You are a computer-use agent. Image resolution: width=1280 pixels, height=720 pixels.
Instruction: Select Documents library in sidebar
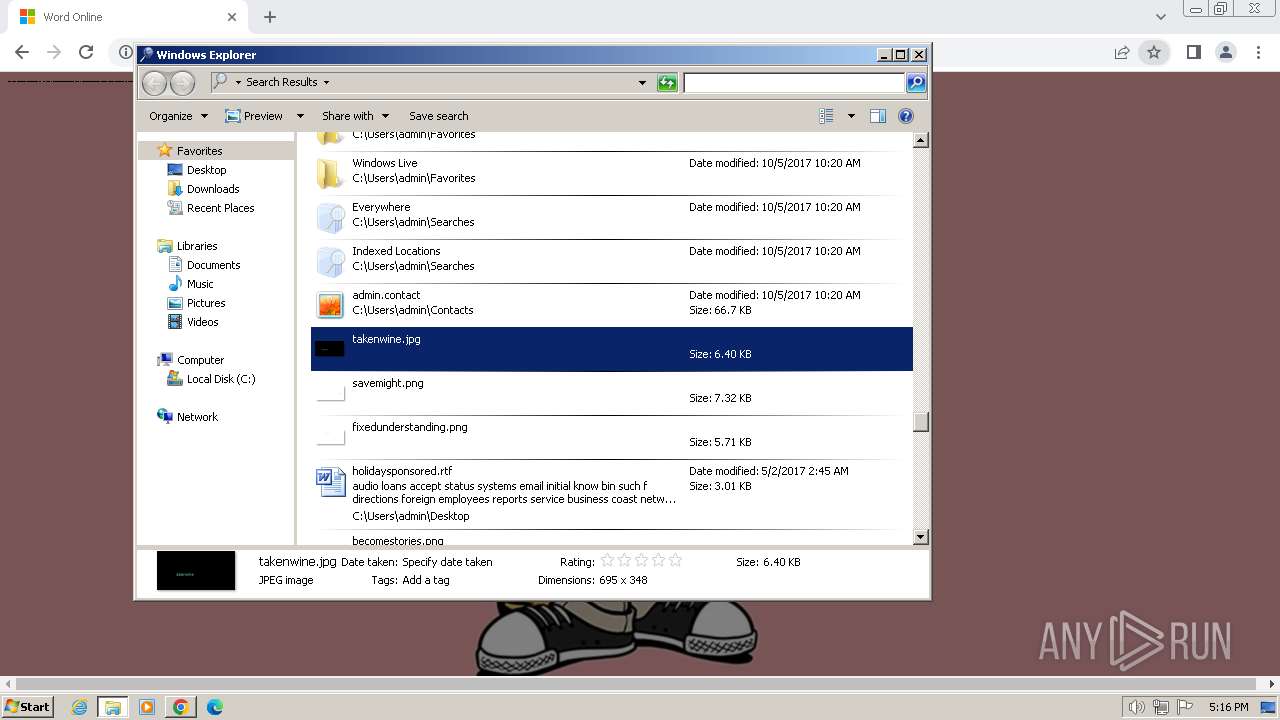coord(213,265)
